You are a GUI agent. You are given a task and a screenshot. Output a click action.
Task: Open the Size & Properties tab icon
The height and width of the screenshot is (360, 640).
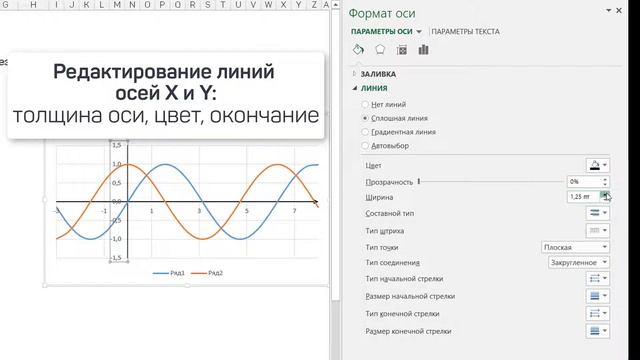point(402,50)
